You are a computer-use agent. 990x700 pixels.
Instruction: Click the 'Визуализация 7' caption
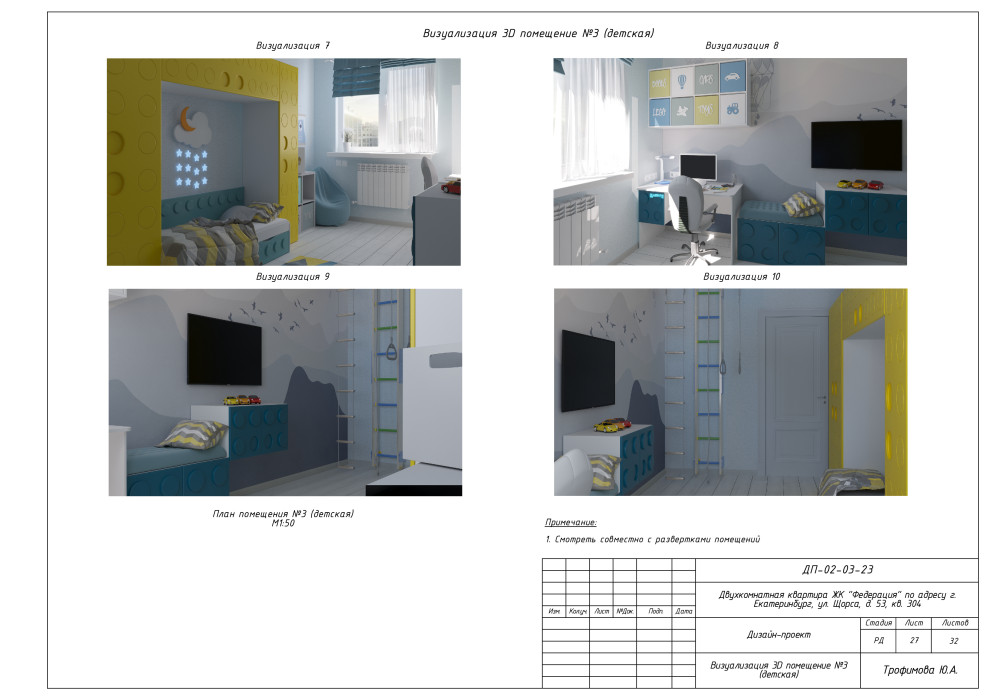tap(293, 46)
